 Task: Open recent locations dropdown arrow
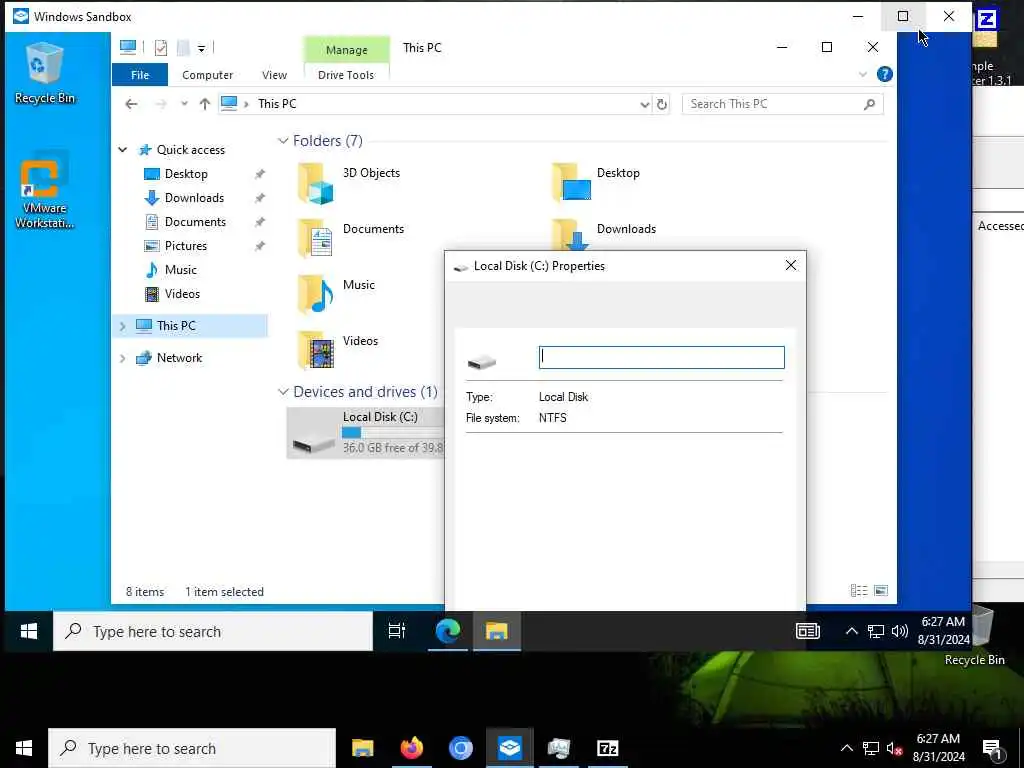coord(184,104)
